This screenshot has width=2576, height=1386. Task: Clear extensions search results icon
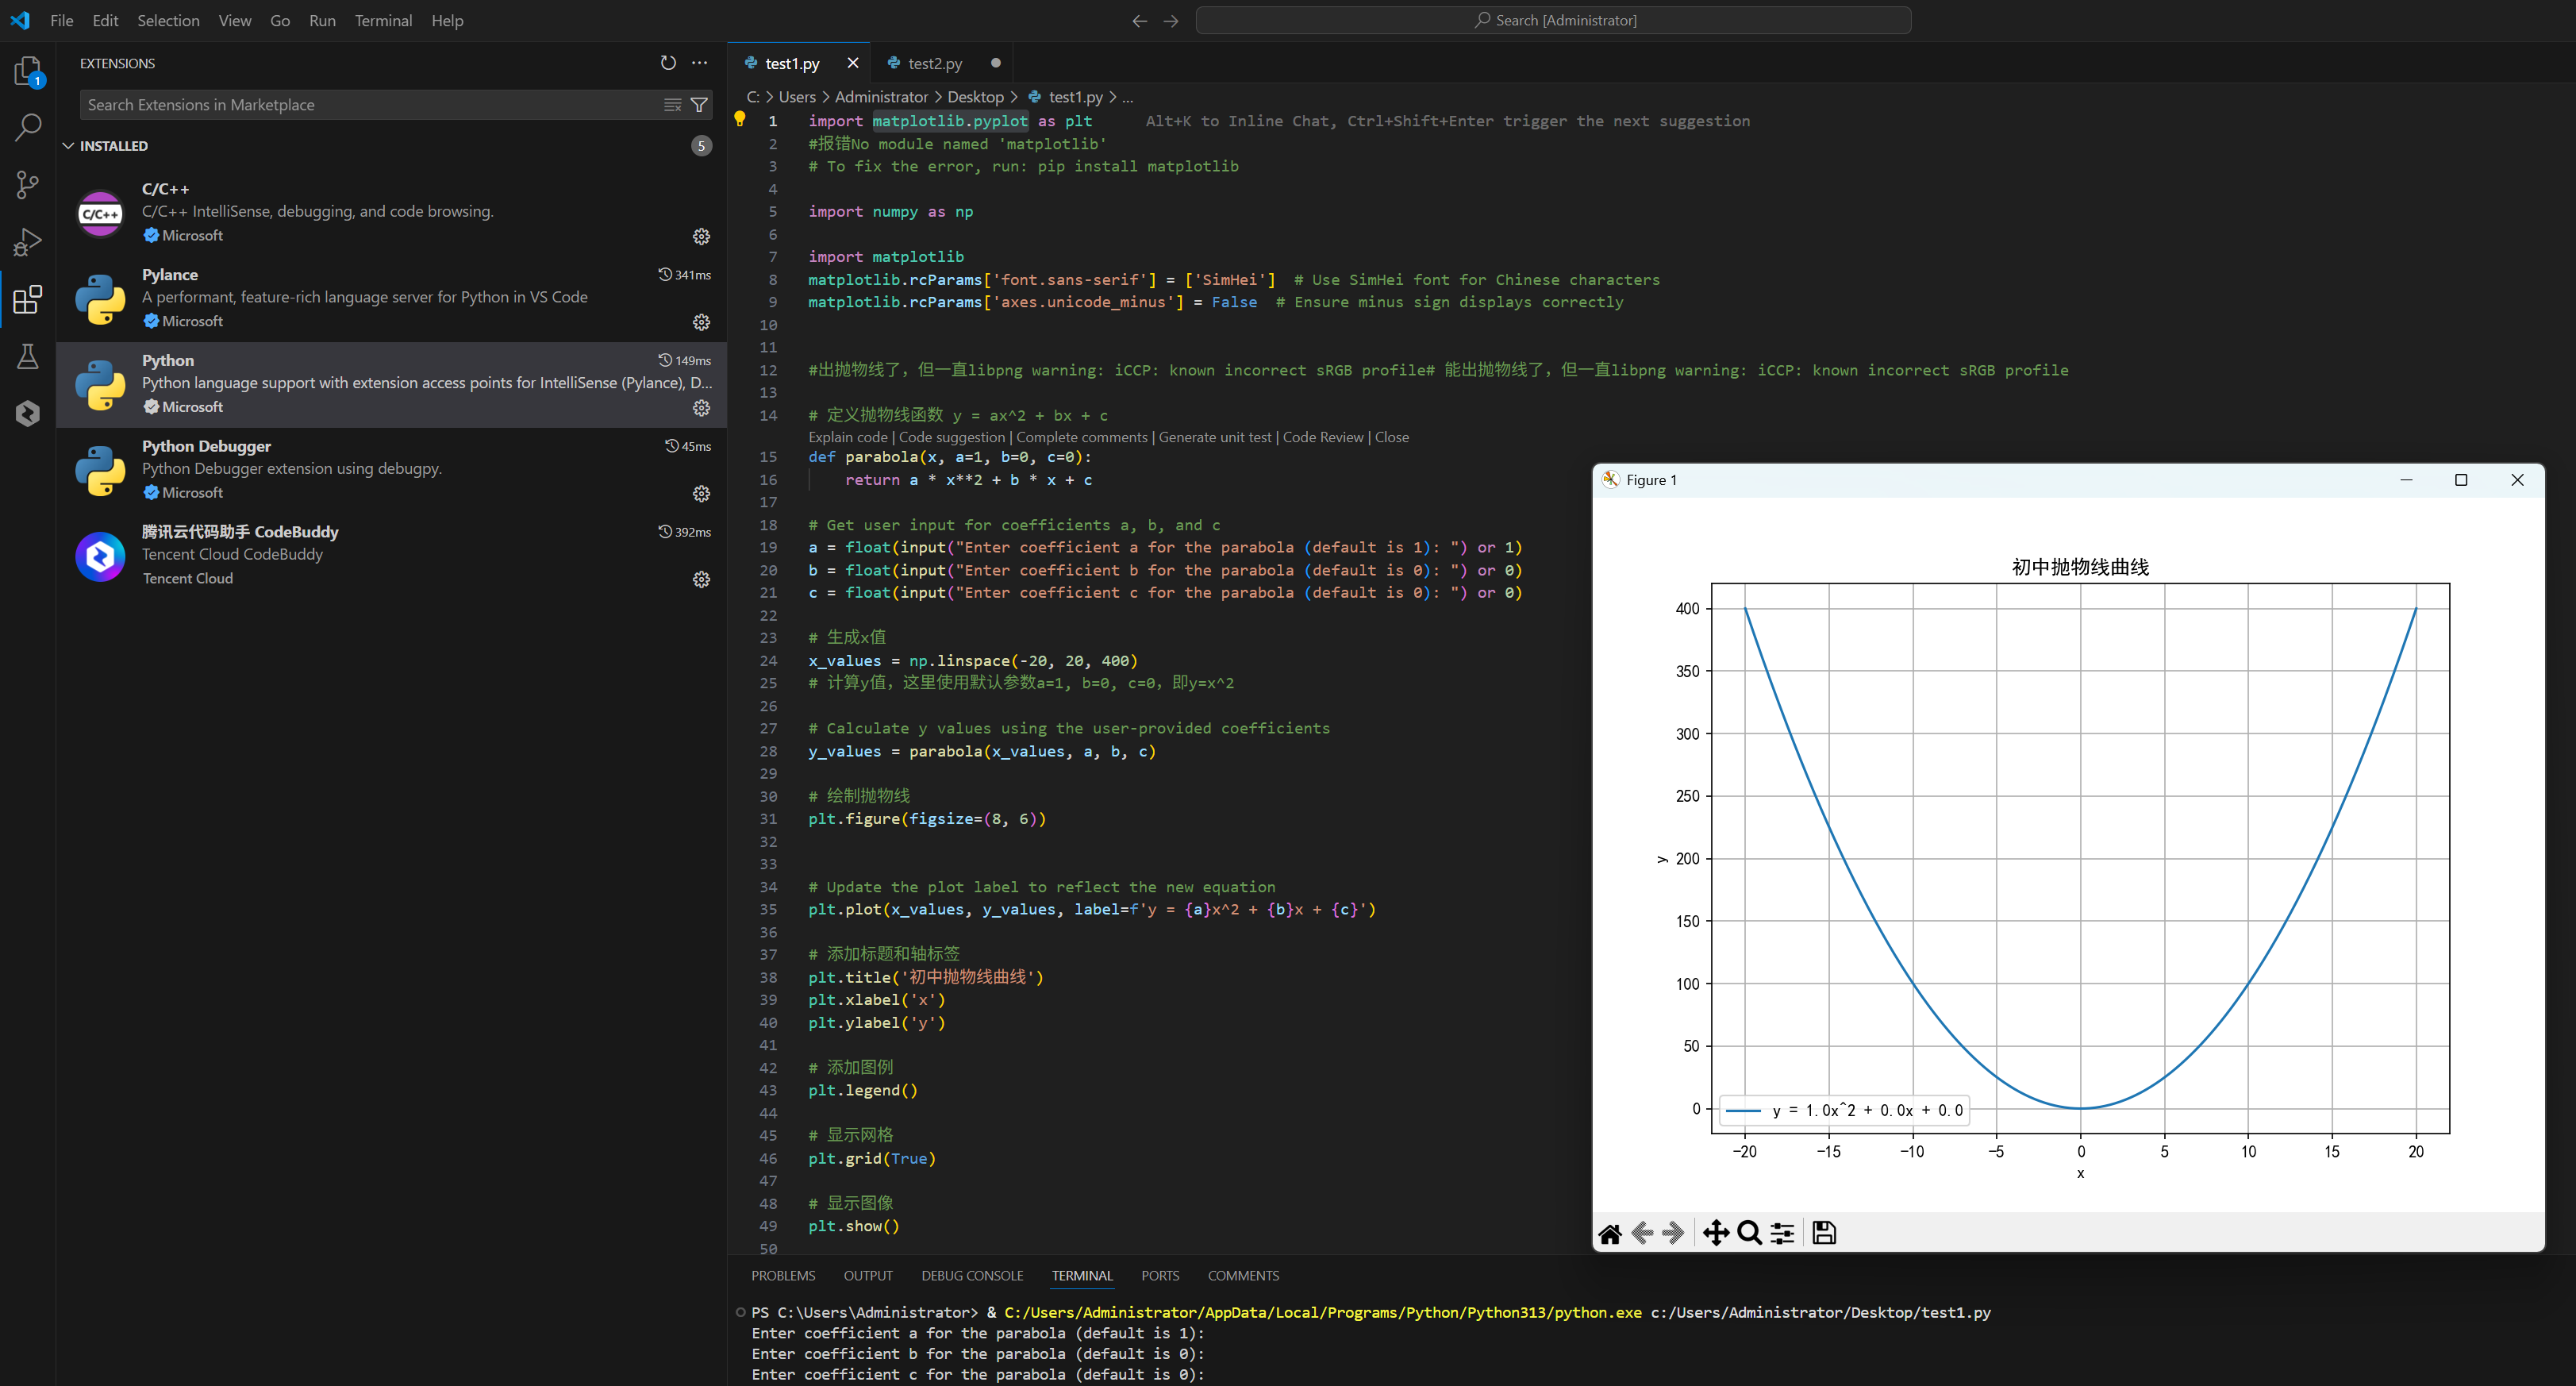click(x=673, y=105)
